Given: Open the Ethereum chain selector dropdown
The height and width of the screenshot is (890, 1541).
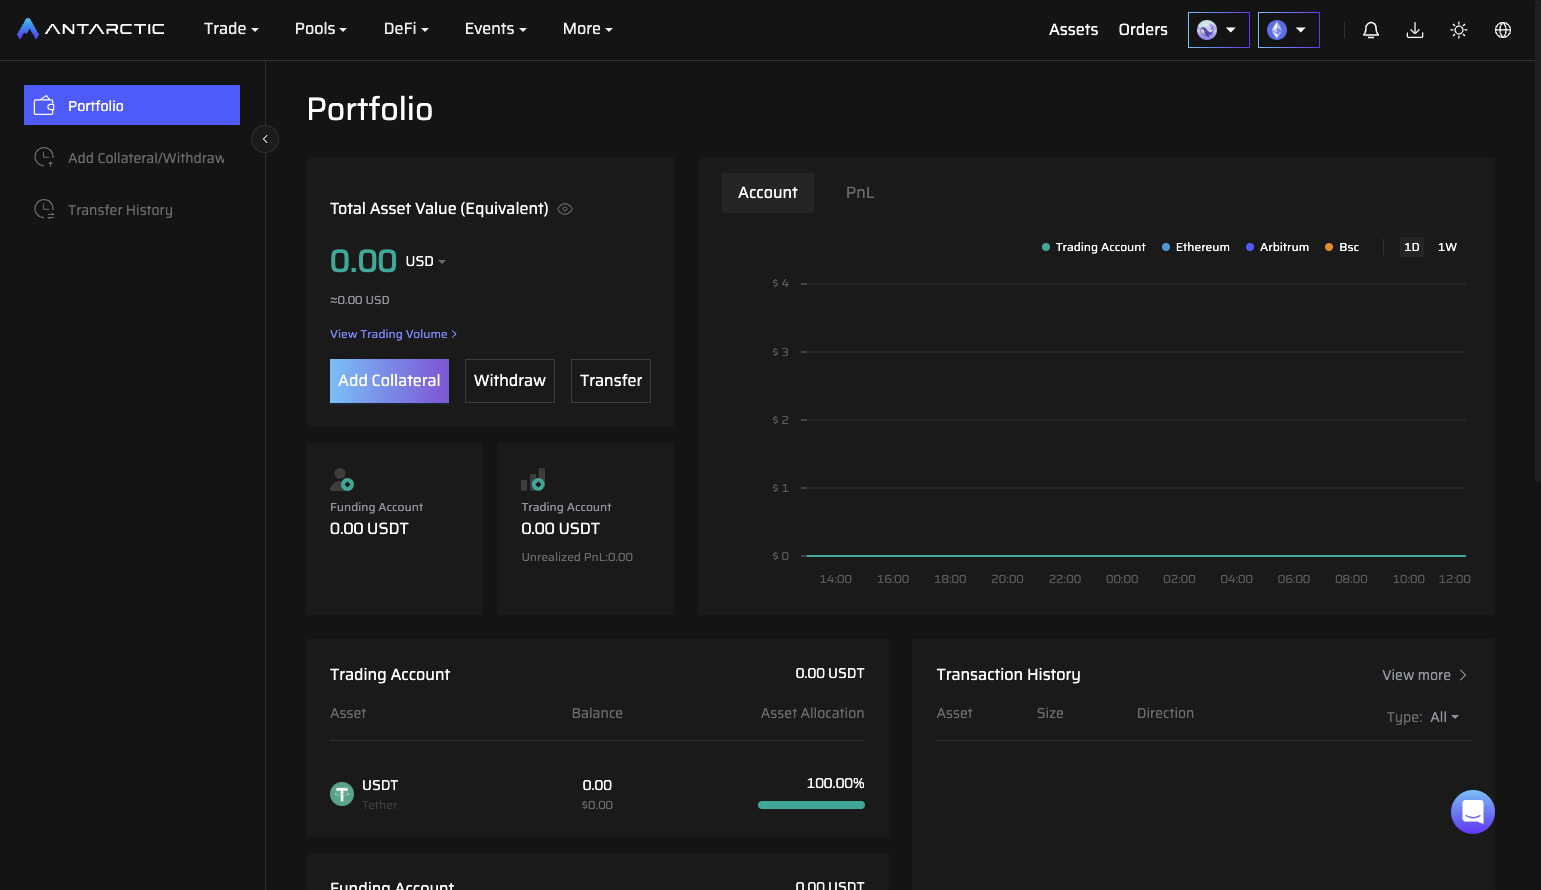Looking at the screenshot, I should 1288,30.
